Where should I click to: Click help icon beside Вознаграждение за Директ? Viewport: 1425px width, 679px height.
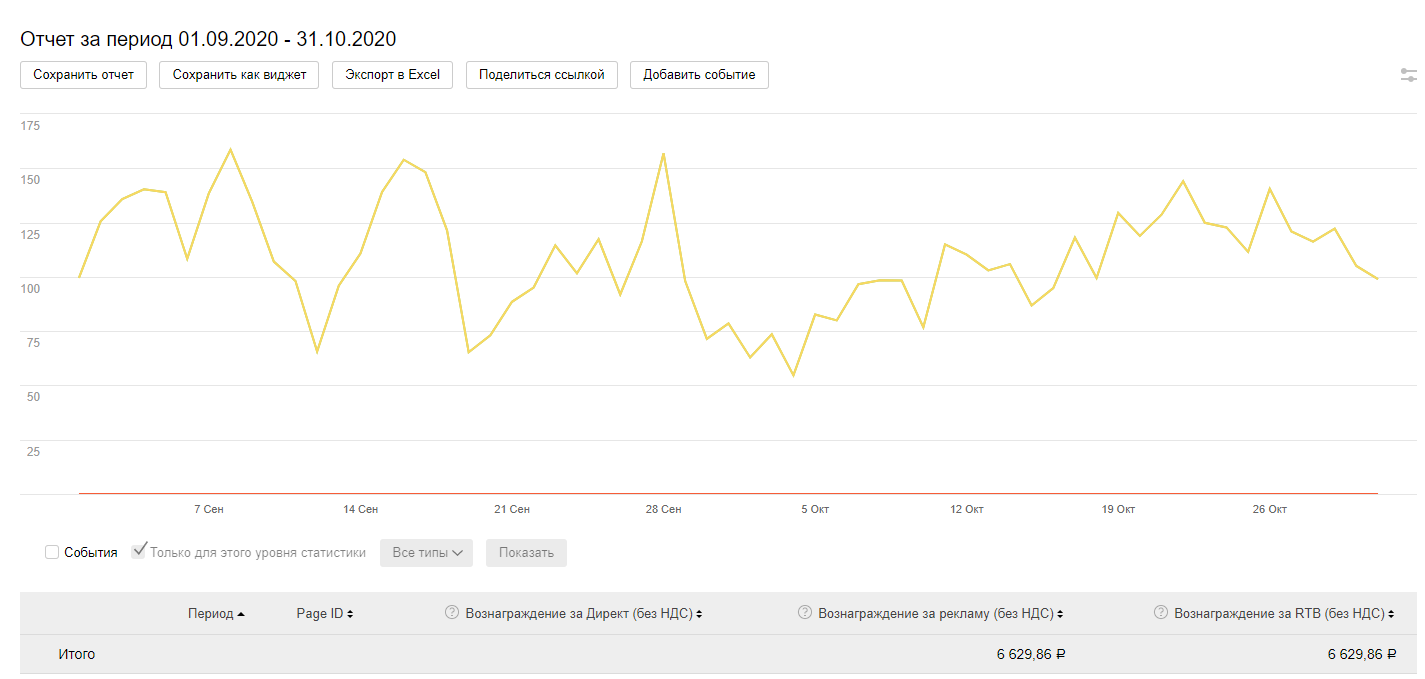(x=452, y=613)
